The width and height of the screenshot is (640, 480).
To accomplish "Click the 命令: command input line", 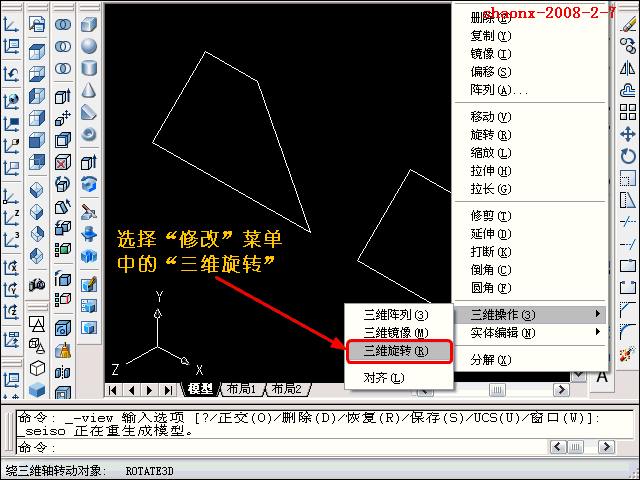I will pos(282,448).
